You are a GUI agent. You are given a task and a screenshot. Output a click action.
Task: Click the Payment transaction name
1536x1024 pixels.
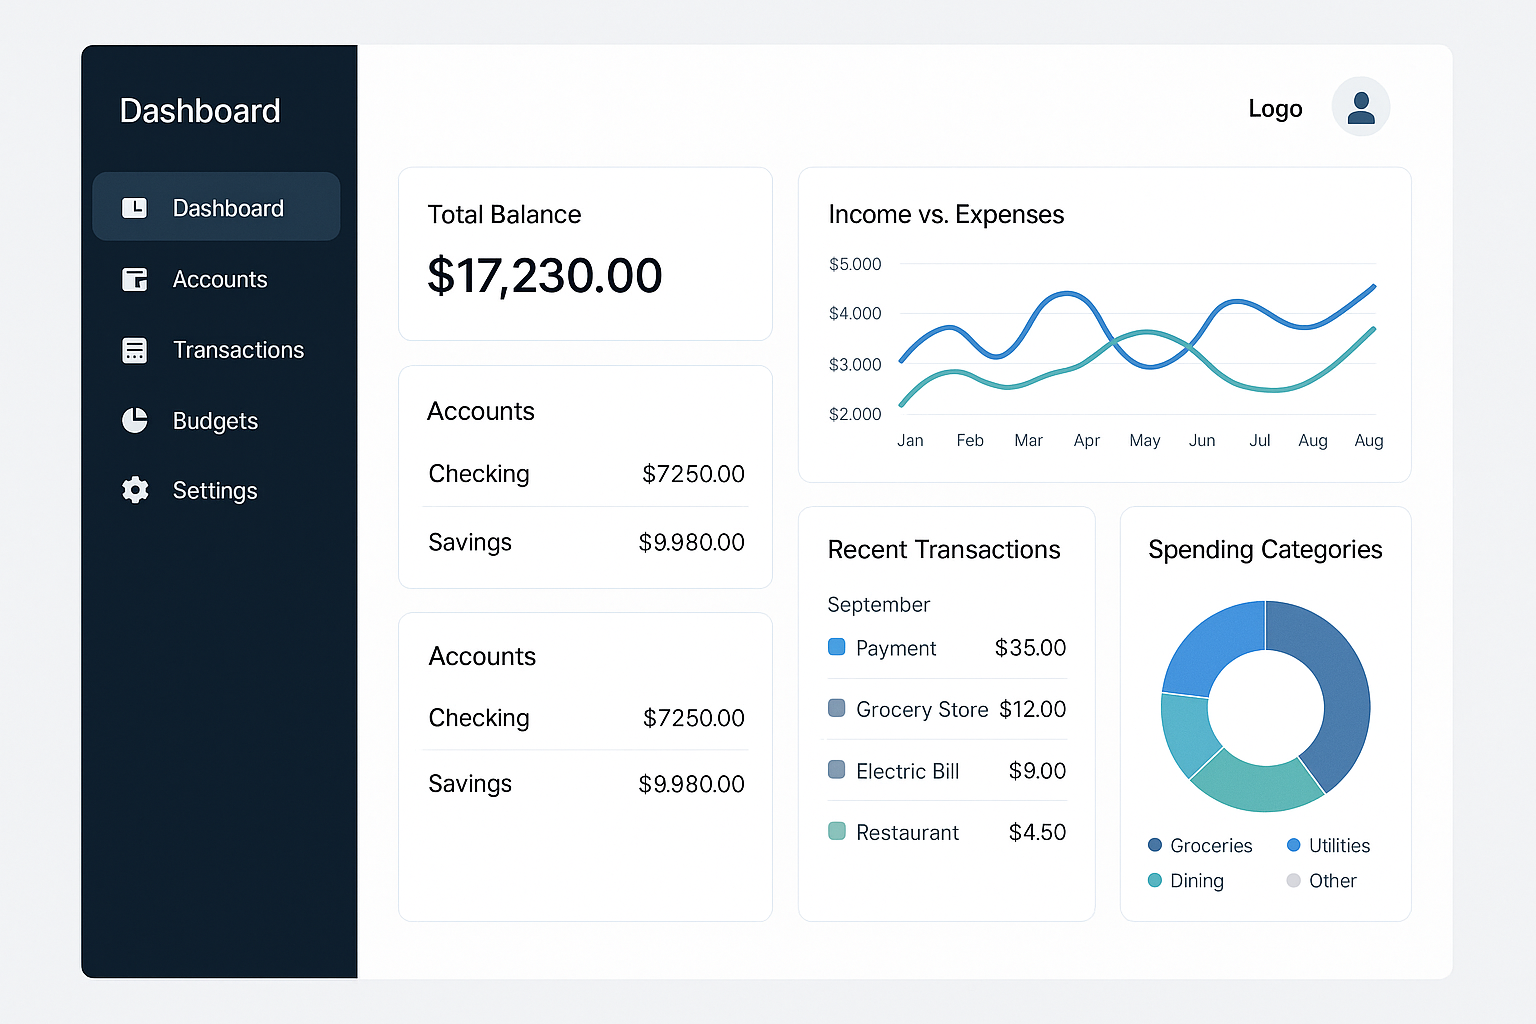click(x=896, y=648)
